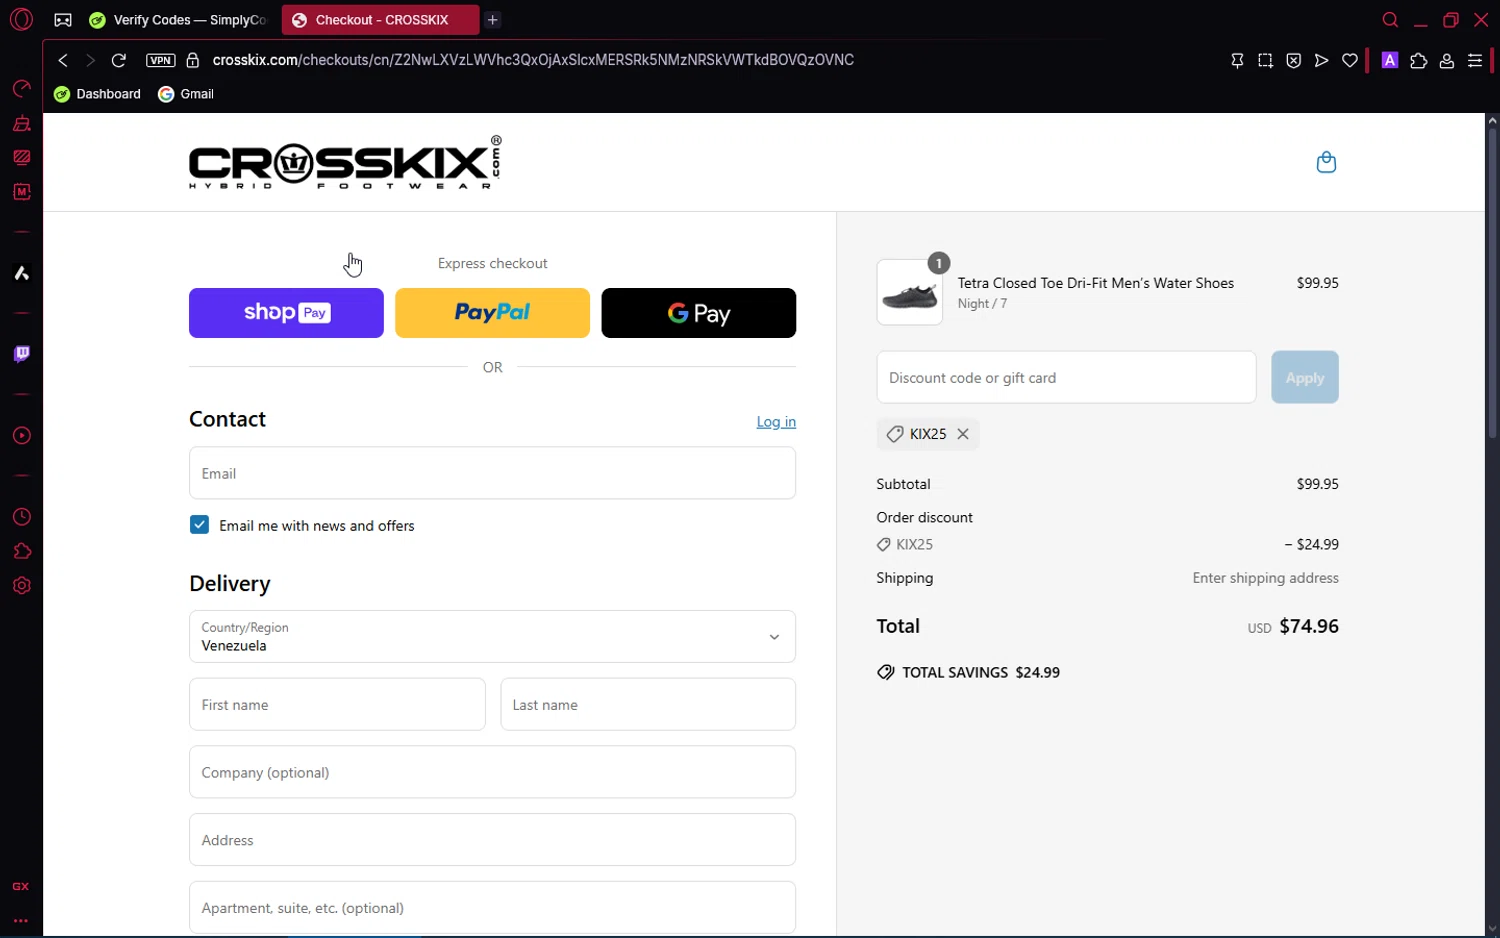Open the tab islands workspace icon

pyautogui.click(x=63, y=20)
